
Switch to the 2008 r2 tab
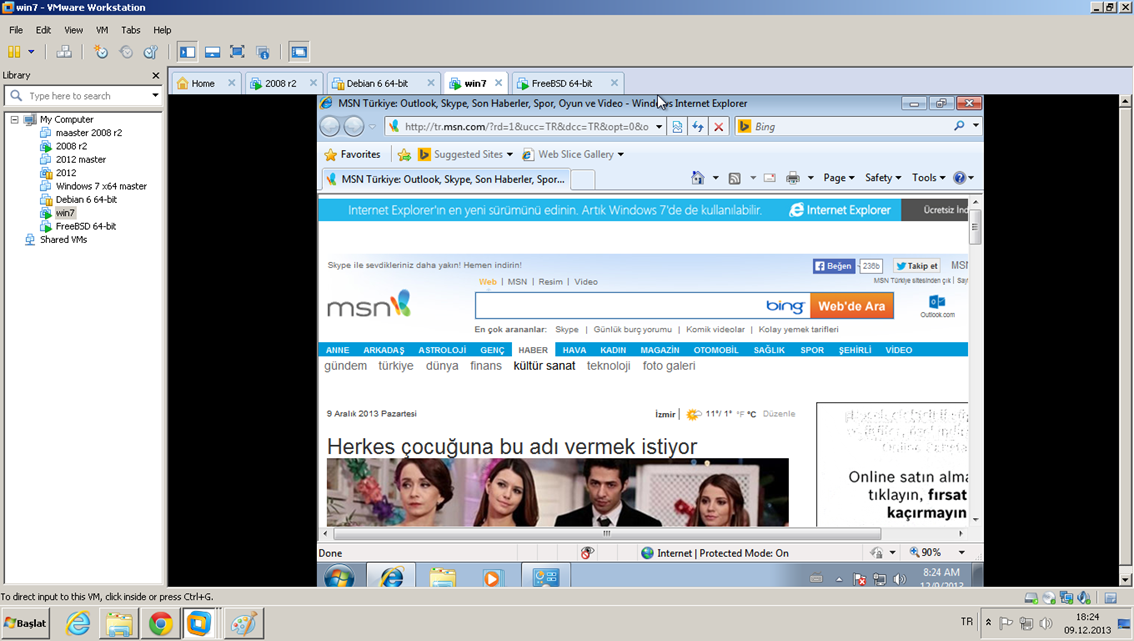(x=281, y=83)
